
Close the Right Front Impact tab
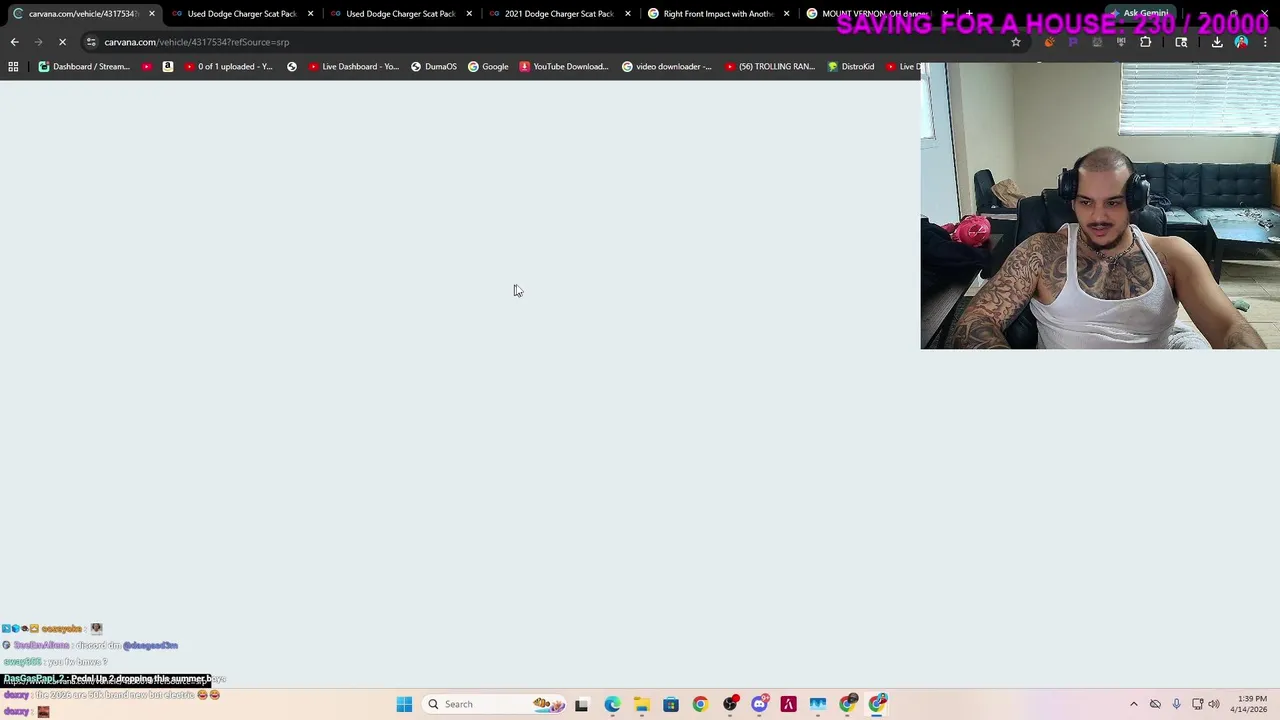(787, 14)
